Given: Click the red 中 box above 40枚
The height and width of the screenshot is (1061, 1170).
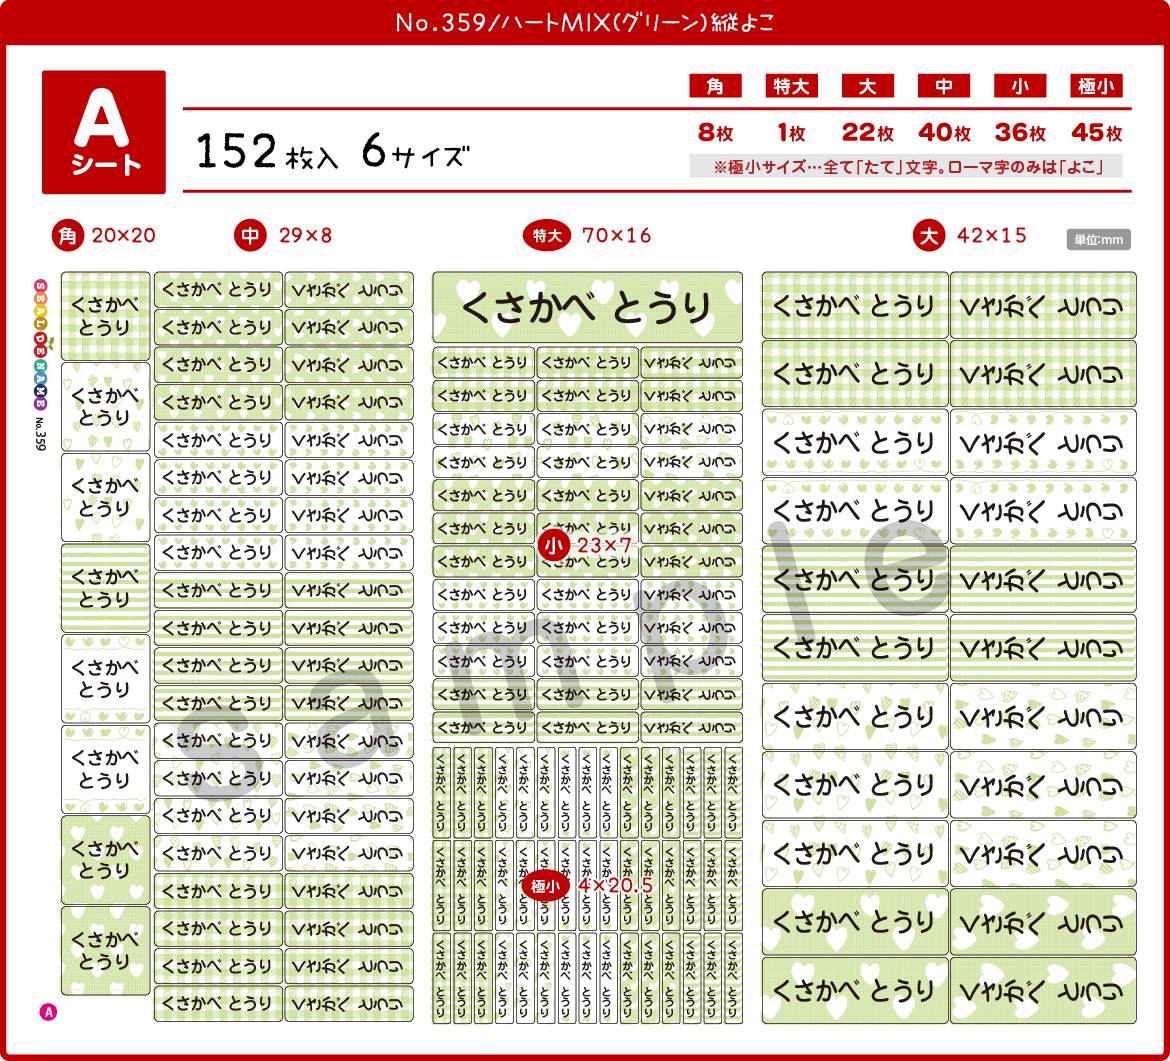Looking at the screenshot, I should pyautogui.click(x=944, y=87).
